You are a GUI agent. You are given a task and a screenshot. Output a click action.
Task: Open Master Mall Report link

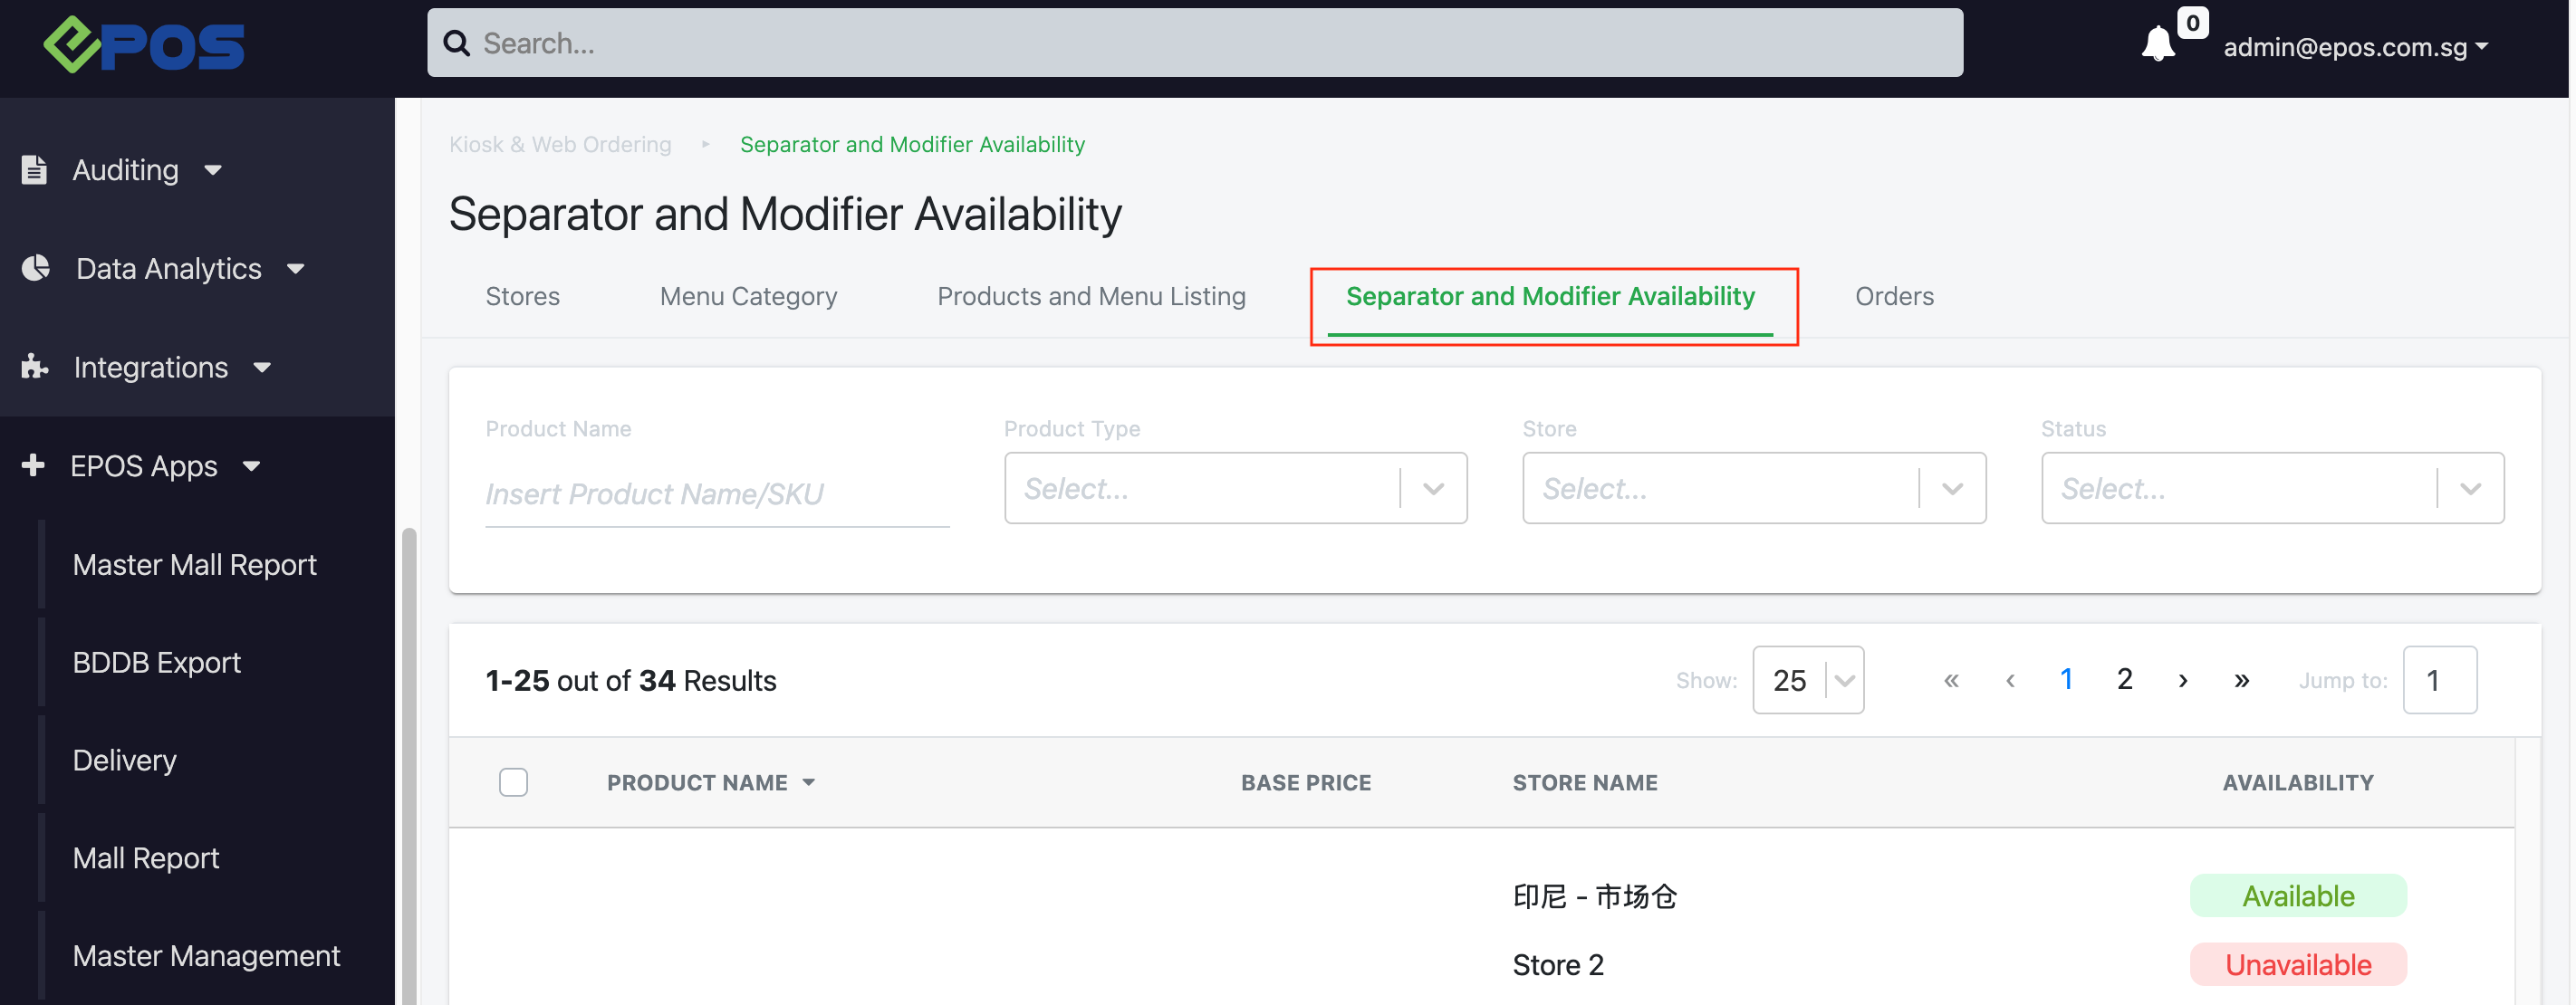(194, 565)
